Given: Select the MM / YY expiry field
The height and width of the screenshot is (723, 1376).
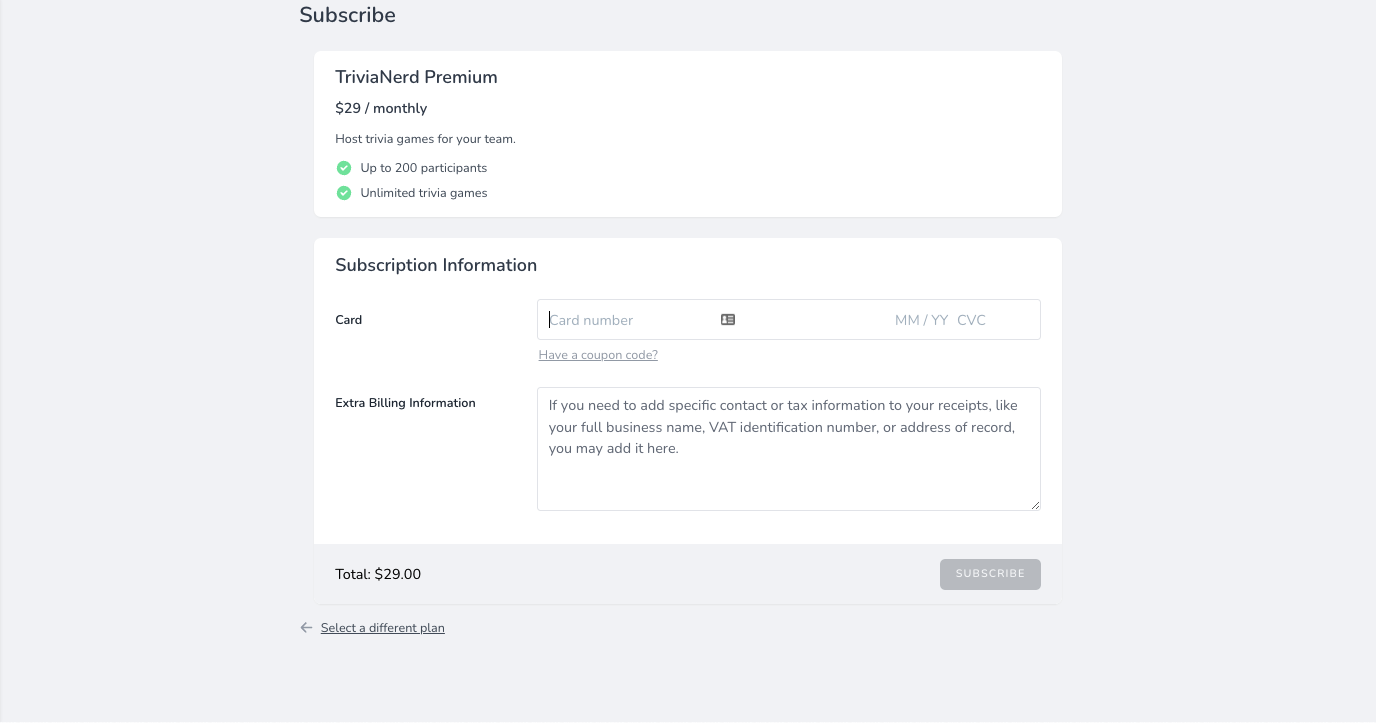Looking at the screenshot, I should (x=921, y=319).
